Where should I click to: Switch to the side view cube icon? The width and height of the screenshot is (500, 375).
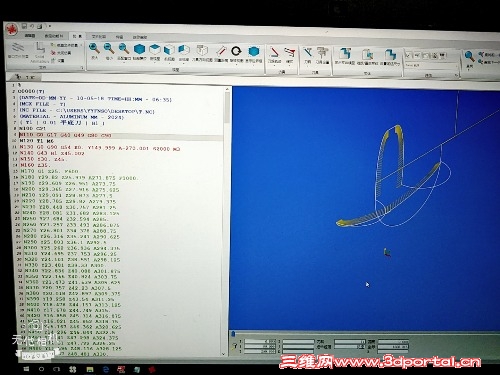coord(184,50)
